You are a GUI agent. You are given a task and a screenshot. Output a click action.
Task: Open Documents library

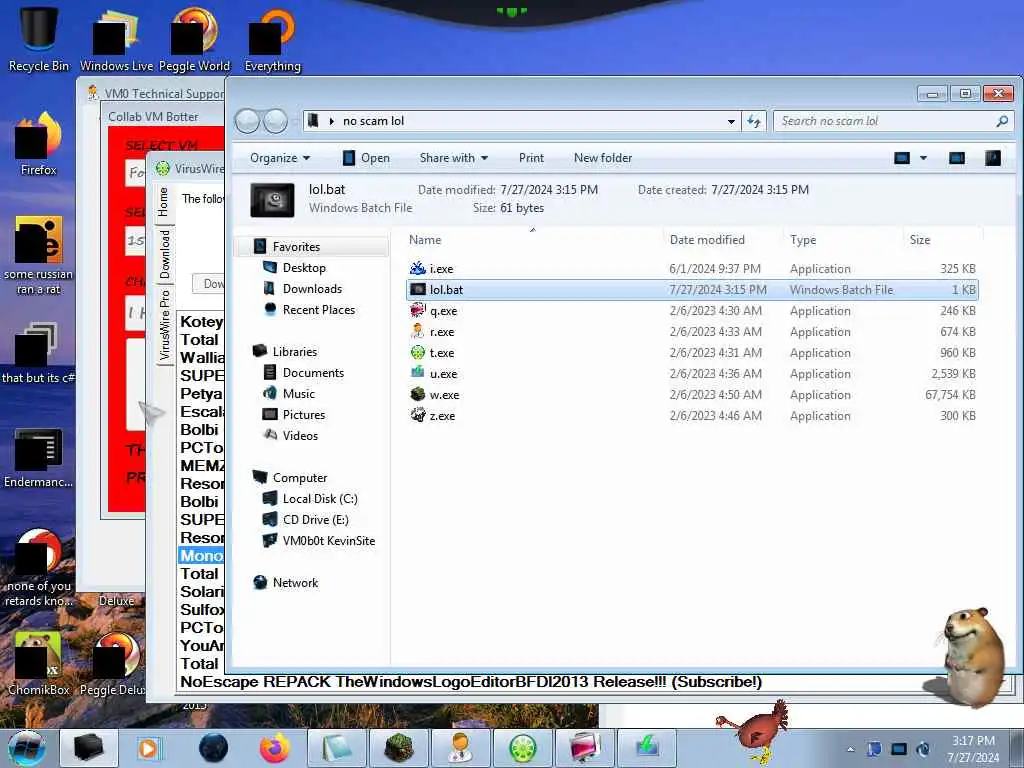point(313,372)
